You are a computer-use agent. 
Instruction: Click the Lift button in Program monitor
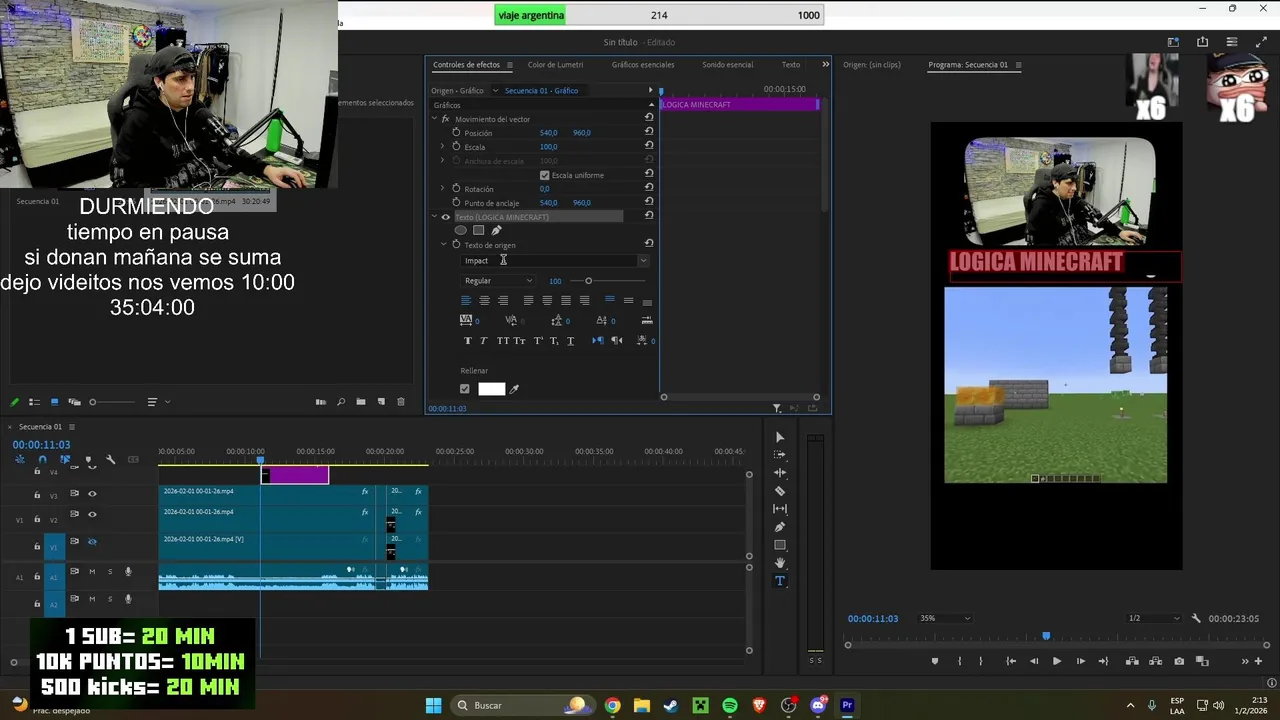tap(1132, 661)
